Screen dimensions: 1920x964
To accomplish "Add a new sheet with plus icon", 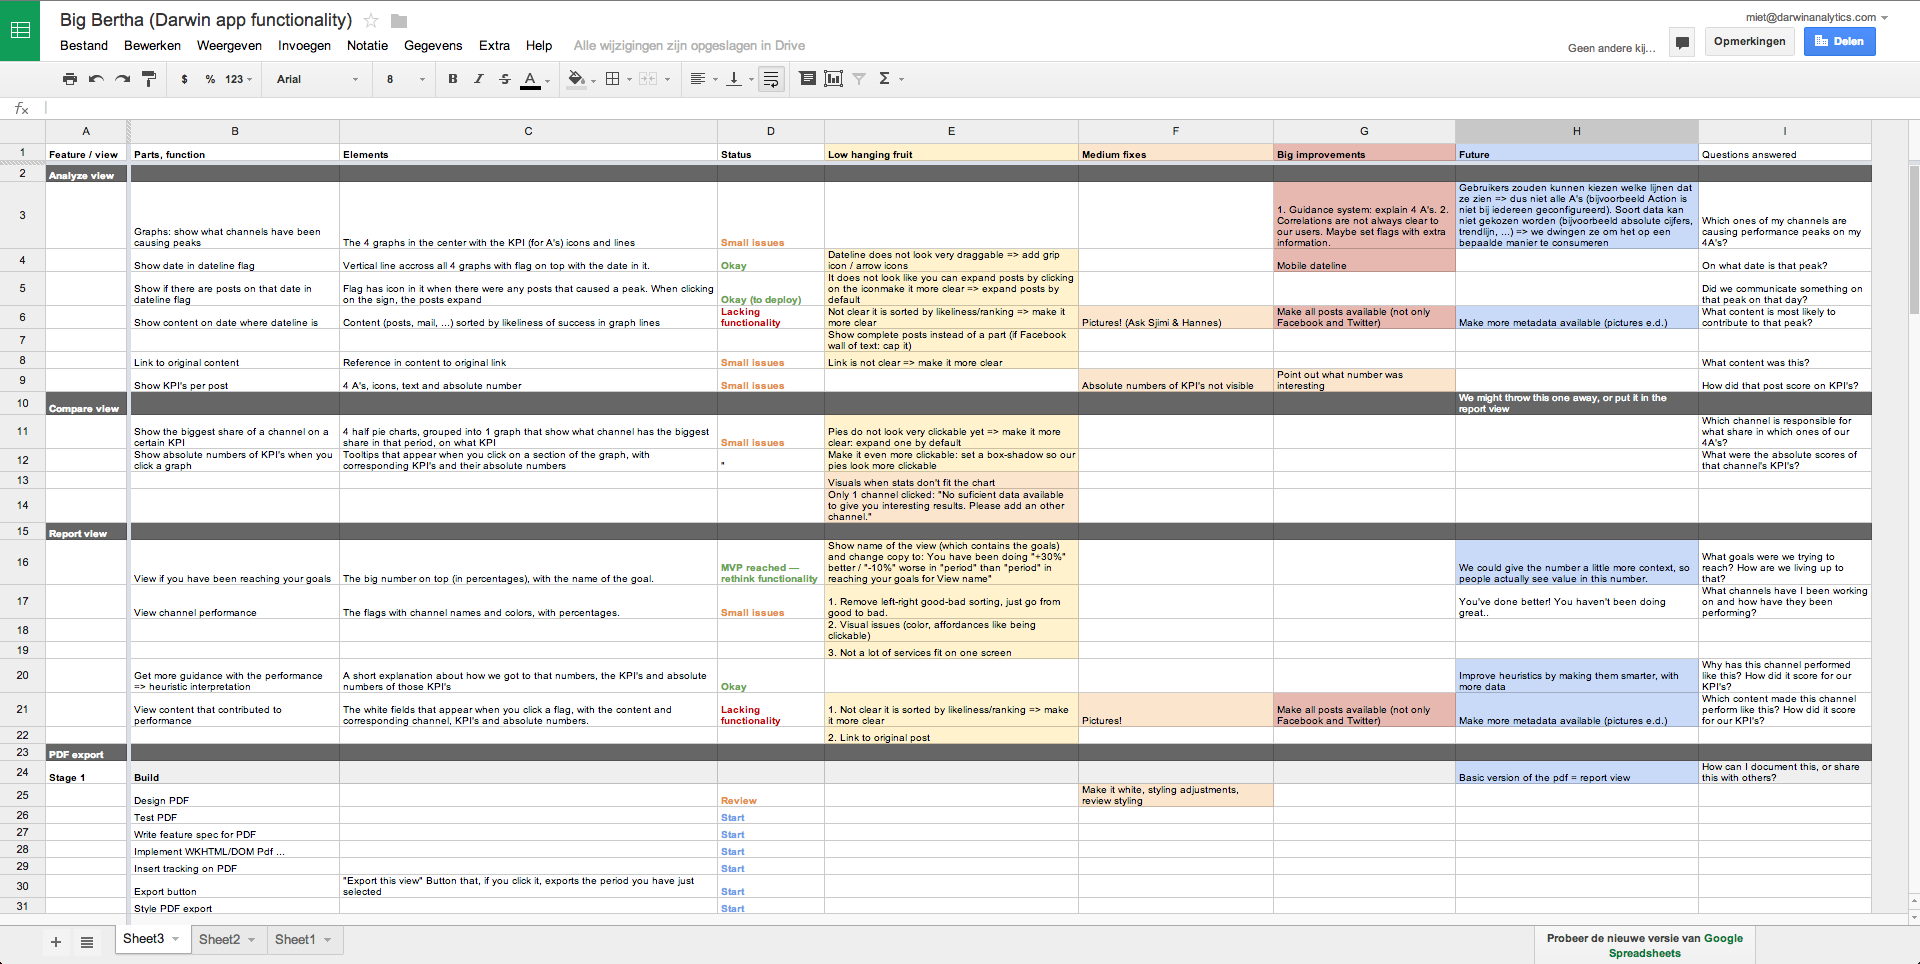I will (56, 942).
